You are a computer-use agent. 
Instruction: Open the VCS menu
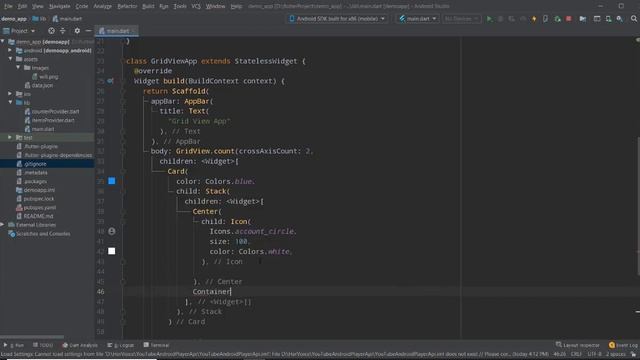(196, 6)
